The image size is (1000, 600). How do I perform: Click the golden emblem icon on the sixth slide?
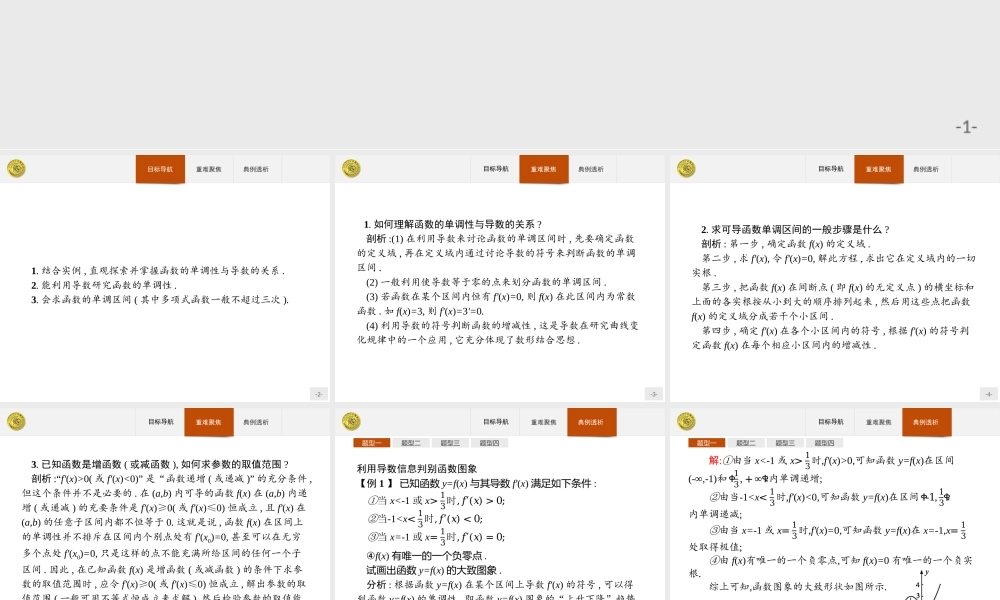click(686, 422)
